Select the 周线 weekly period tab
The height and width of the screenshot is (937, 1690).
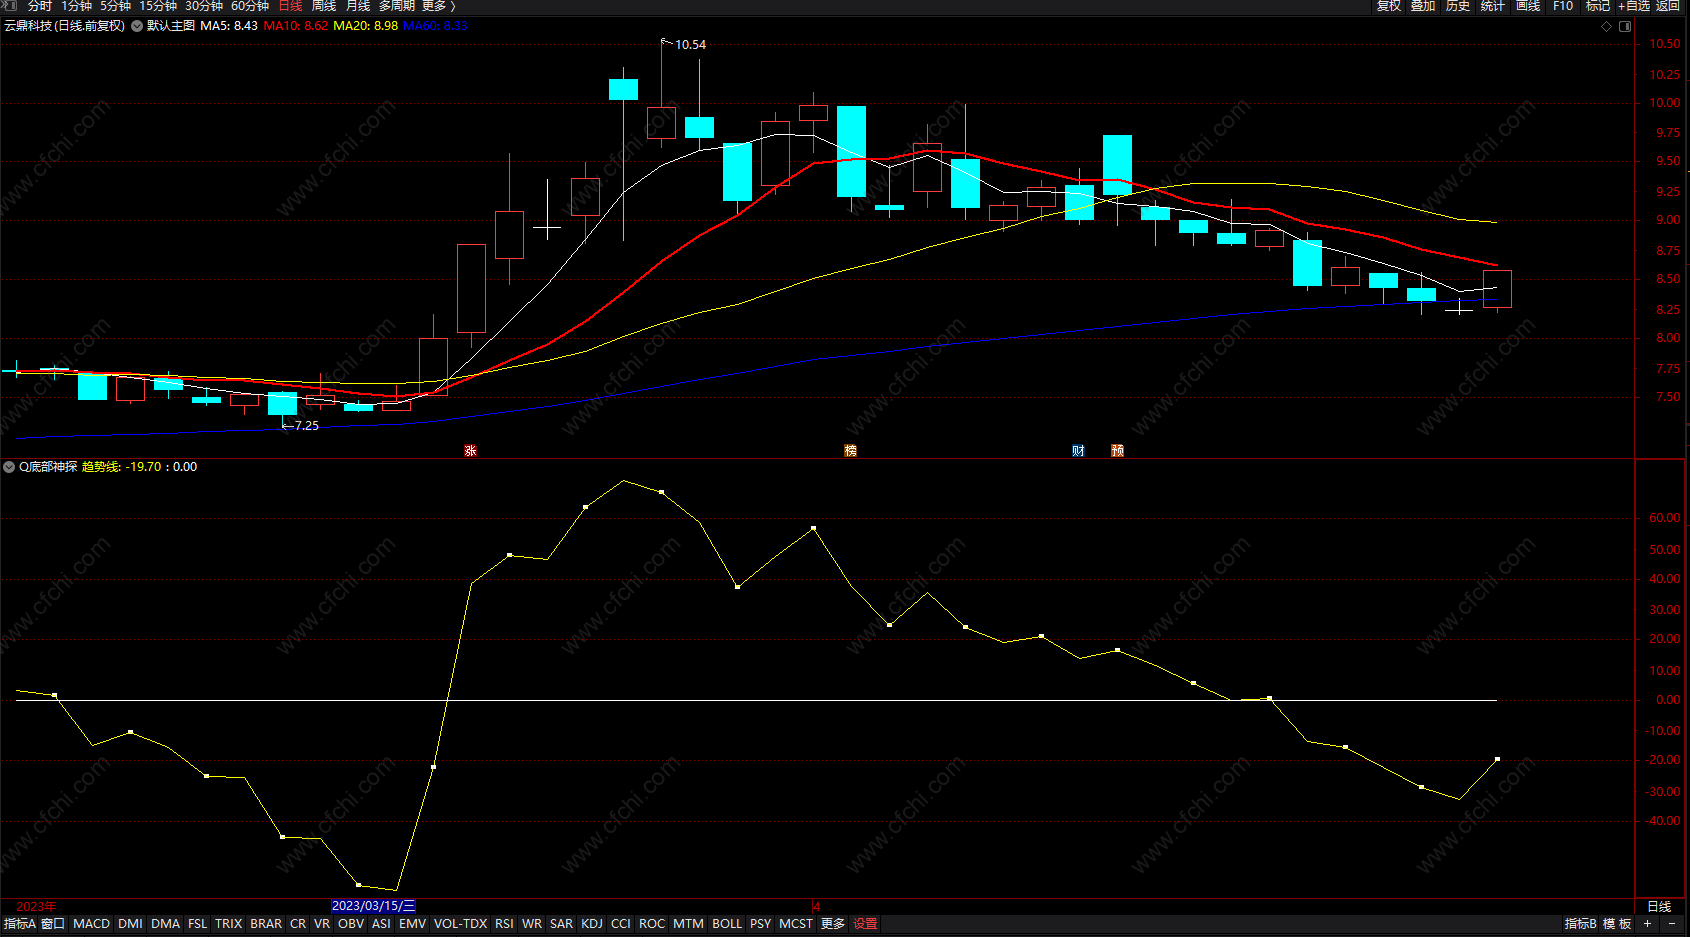[324, 6]
